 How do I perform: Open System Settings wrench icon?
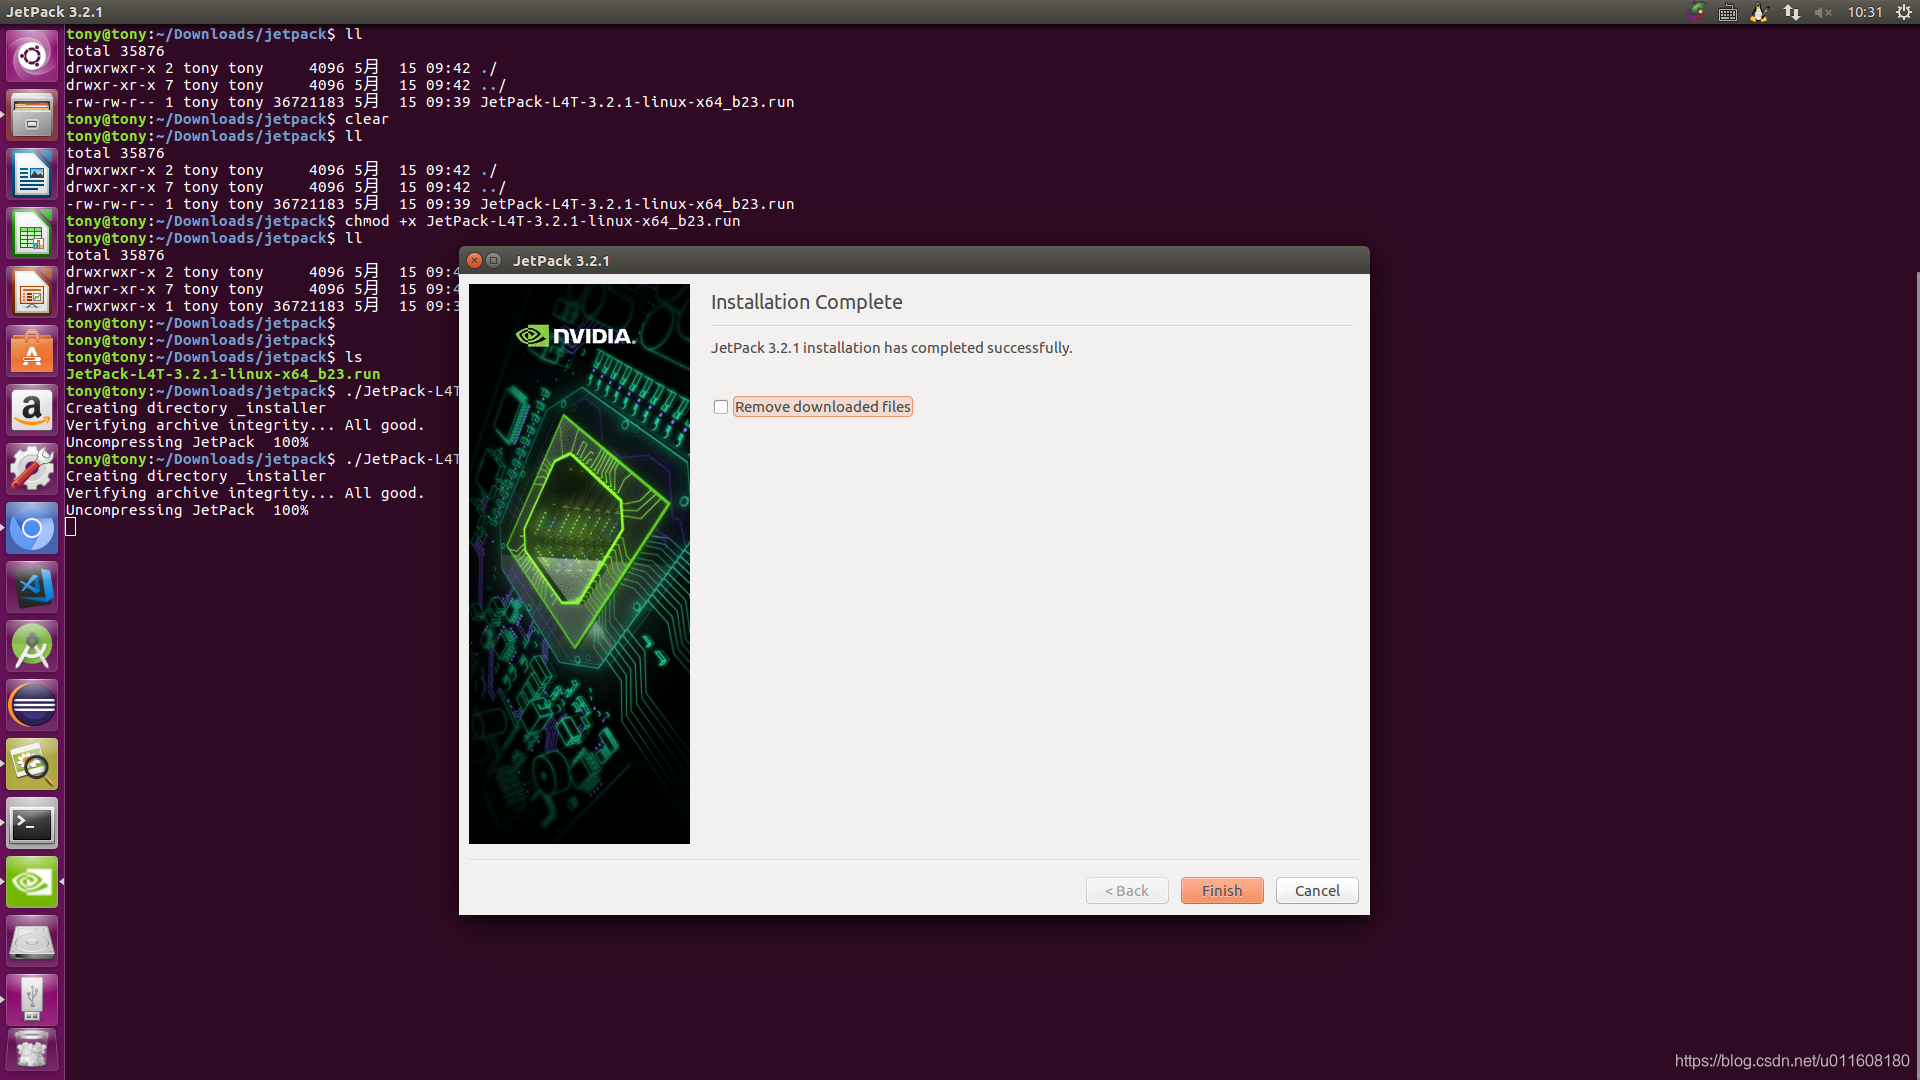(x=32, y=469)
